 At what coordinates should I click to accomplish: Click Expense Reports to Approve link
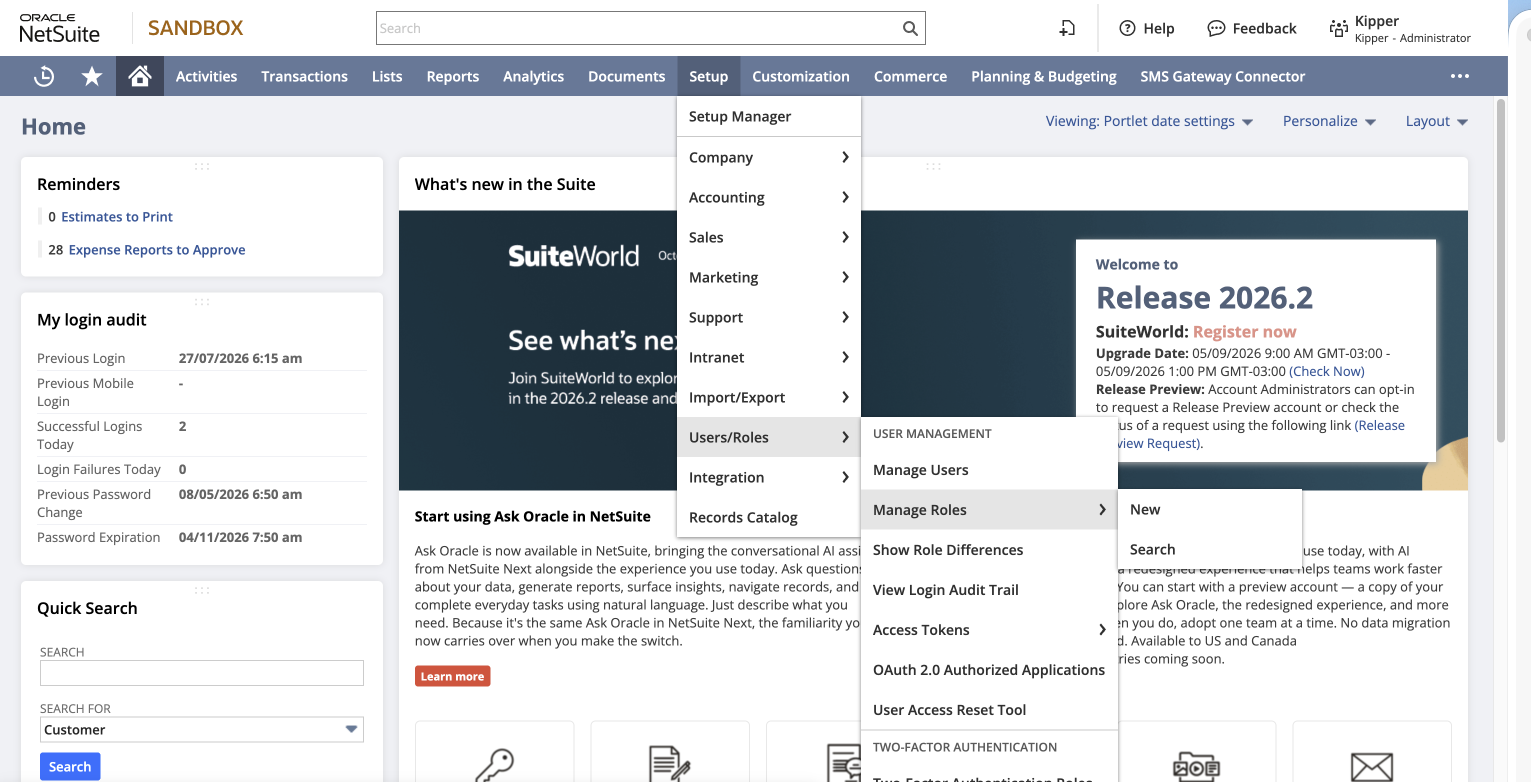click(x=157, y=250)
